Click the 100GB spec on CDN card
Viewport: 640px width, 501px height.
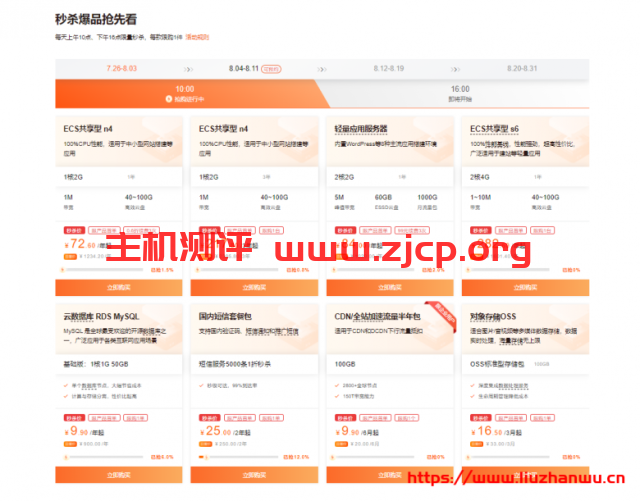345,364
